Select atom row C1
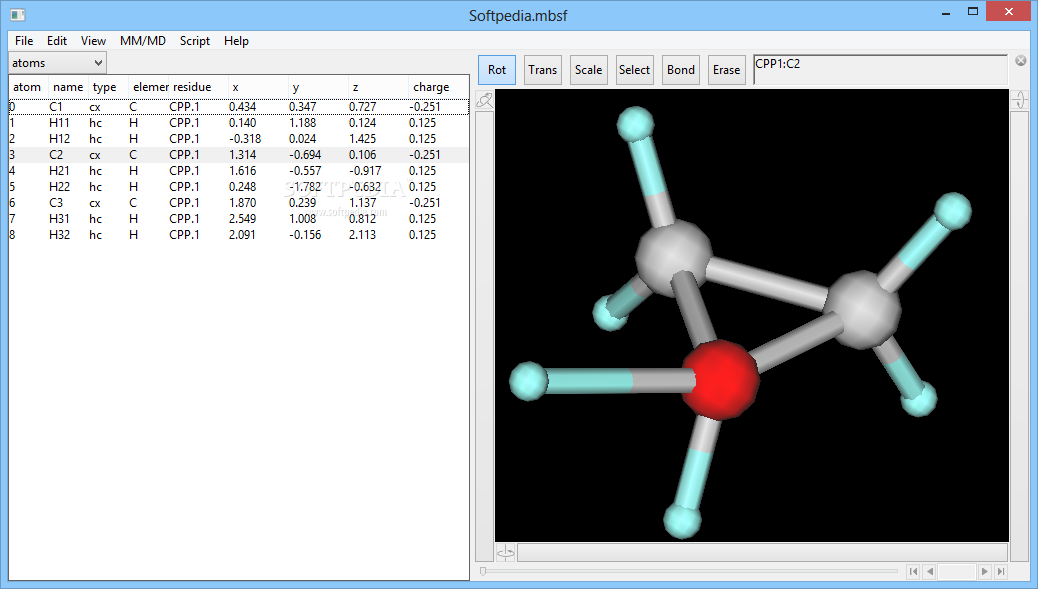 tap(239, 107)
